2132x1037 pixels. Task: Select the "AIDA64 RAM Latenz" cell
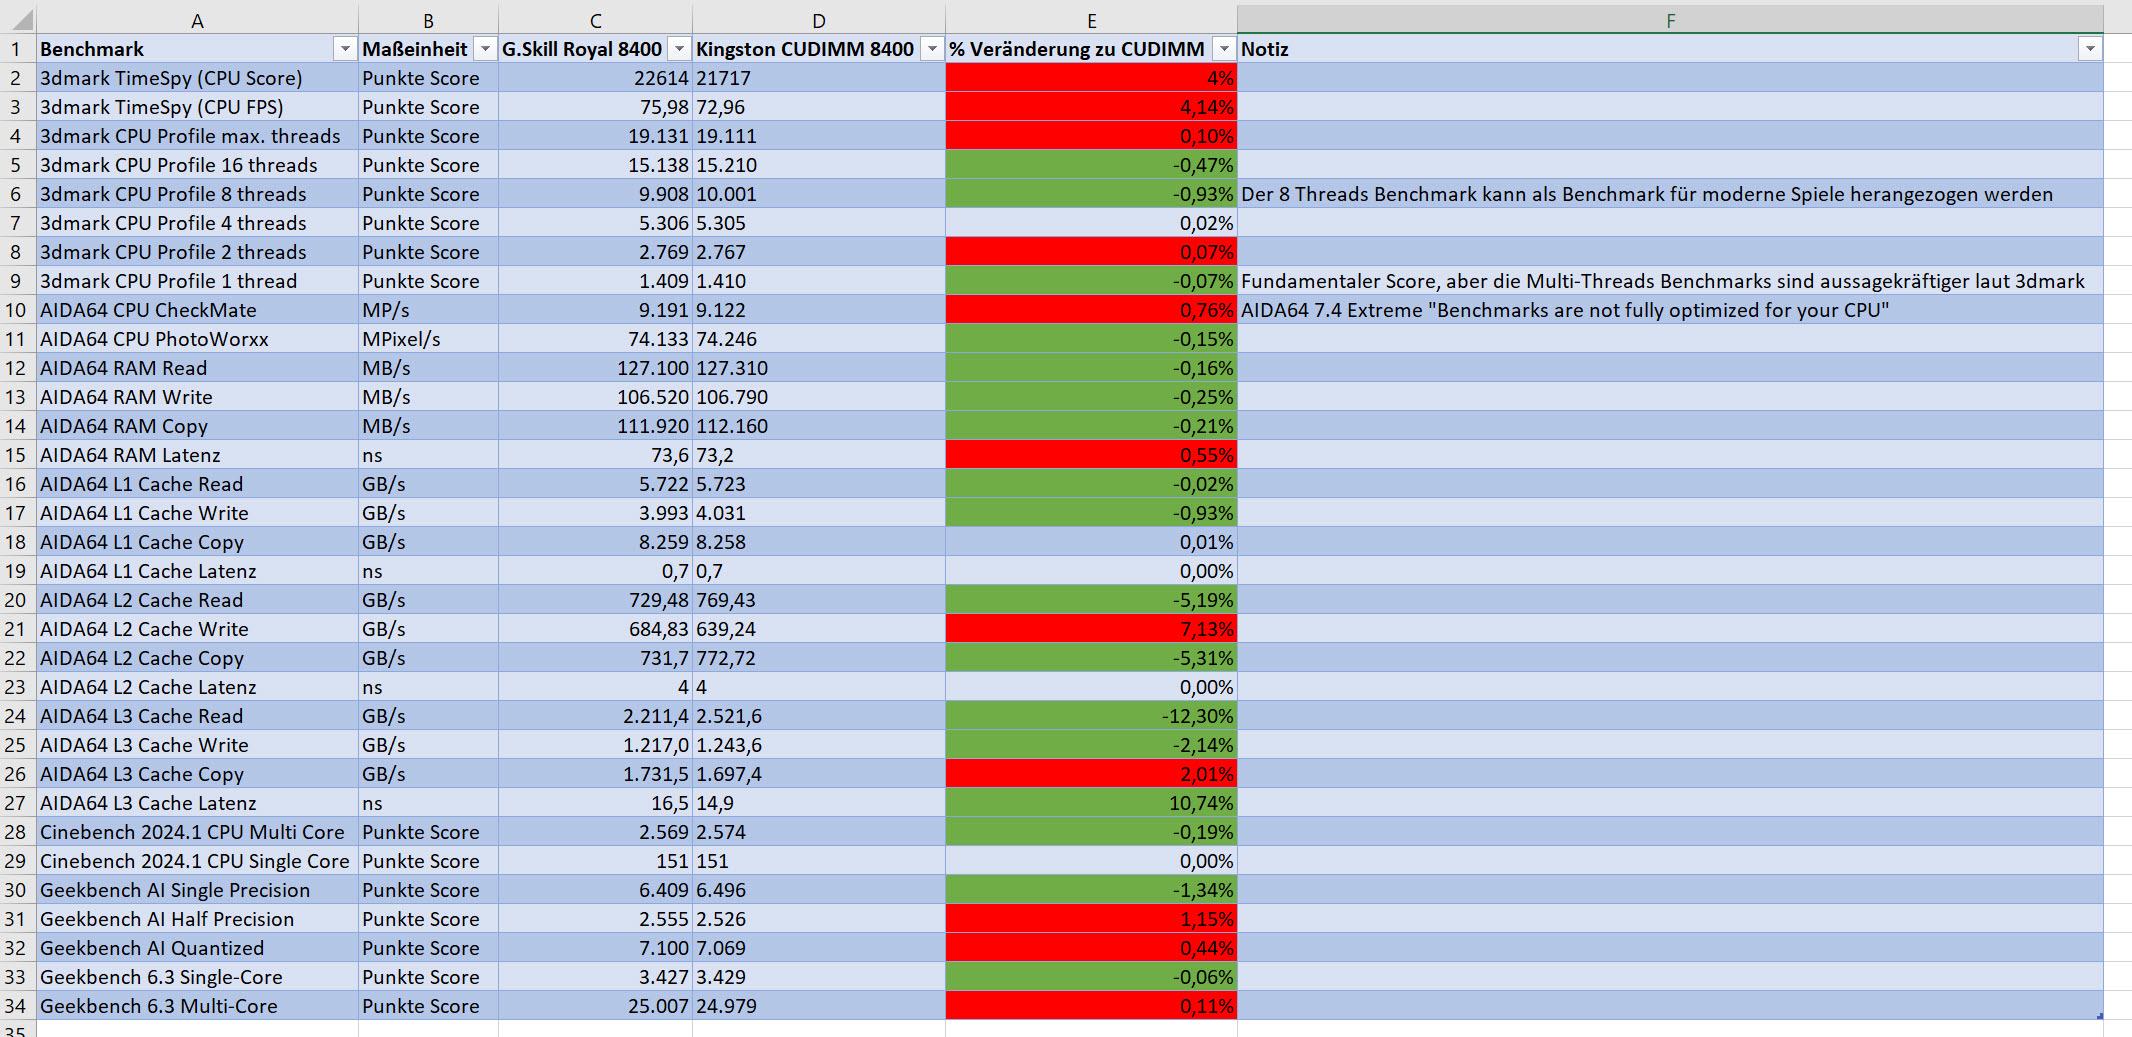(197, 455)
